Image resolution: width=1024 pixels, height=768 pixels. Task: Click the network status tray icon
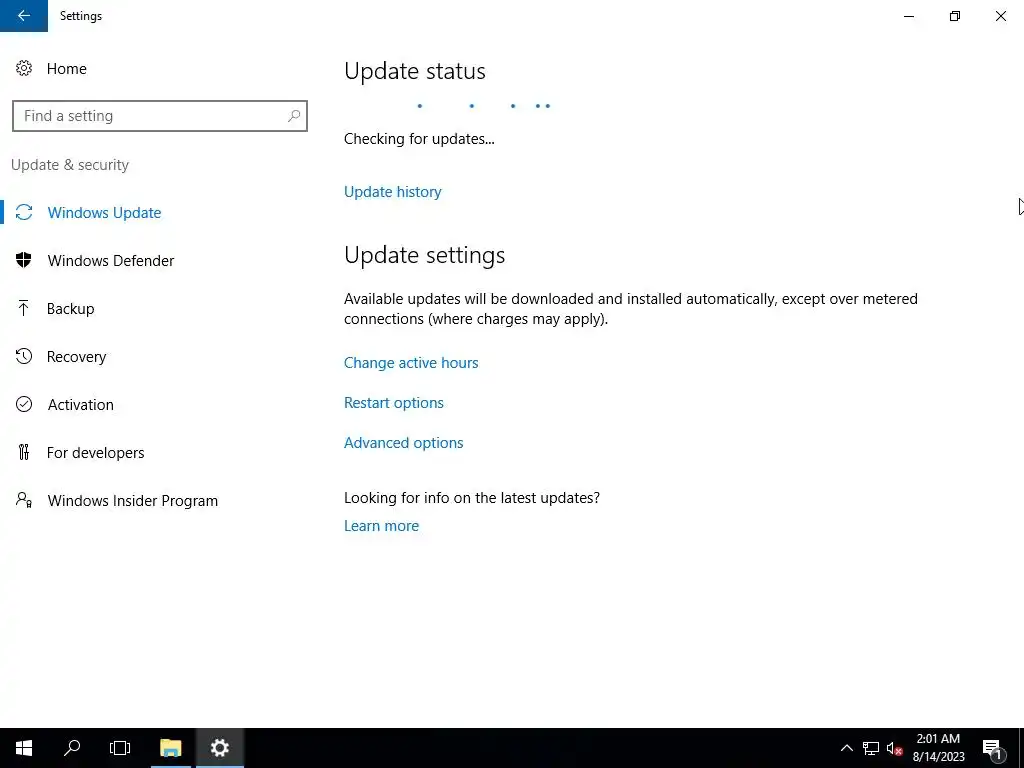pyautogui.click(x=871, y=748)
